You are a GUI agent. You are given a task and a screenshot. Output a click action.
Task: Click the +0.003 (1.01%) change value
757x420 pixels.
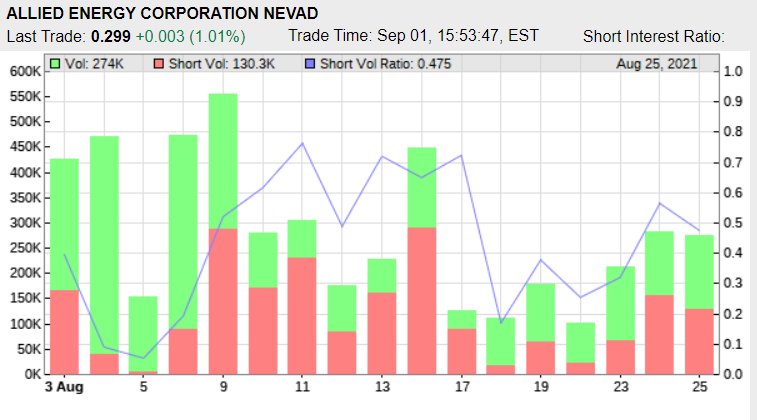(190, 36)
